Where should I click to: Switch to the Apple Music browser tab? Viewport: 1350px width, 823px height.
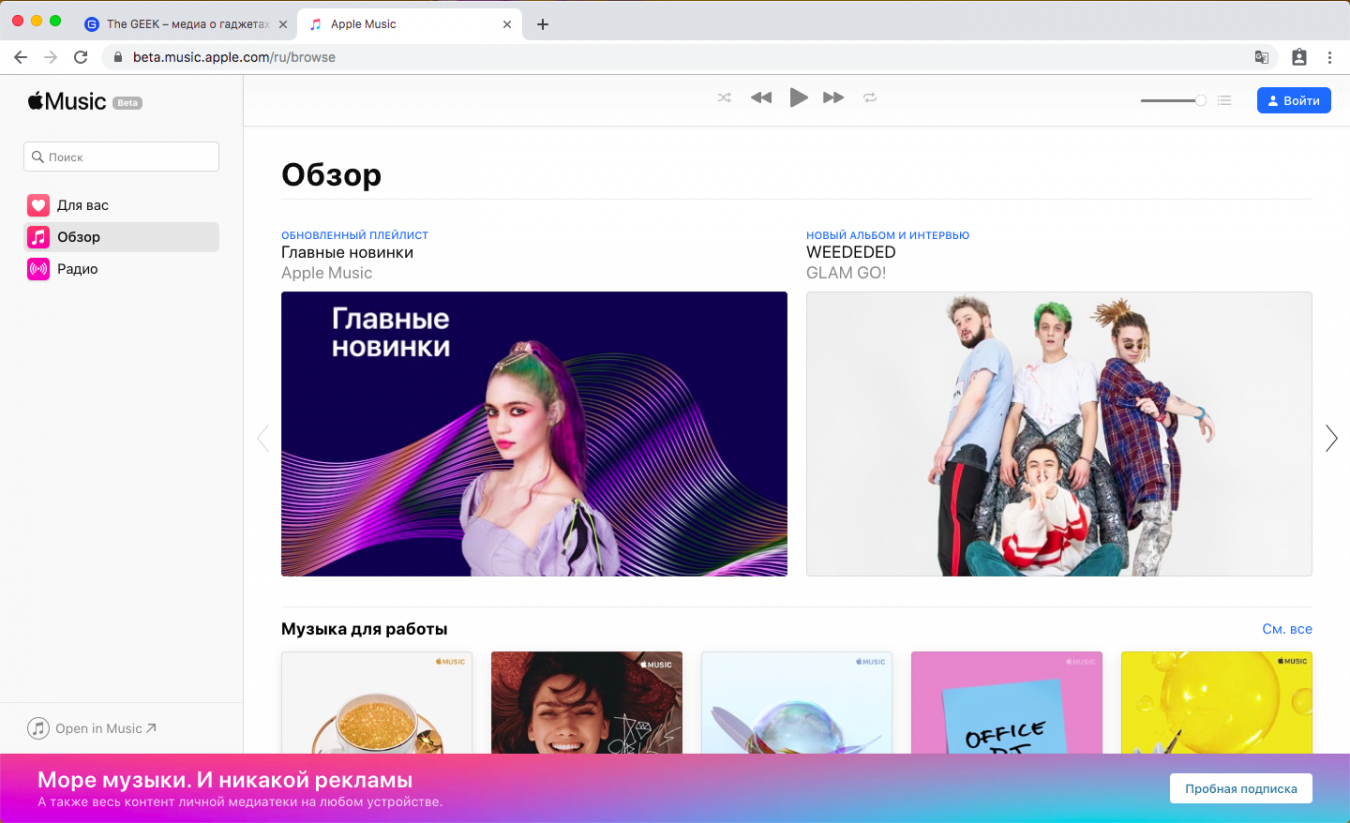coord(410,24)
